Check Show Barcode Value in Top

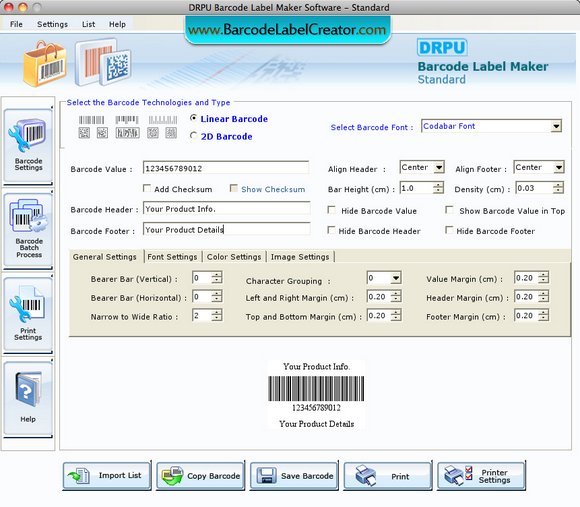pyautogui.click(x=449, y=210)
